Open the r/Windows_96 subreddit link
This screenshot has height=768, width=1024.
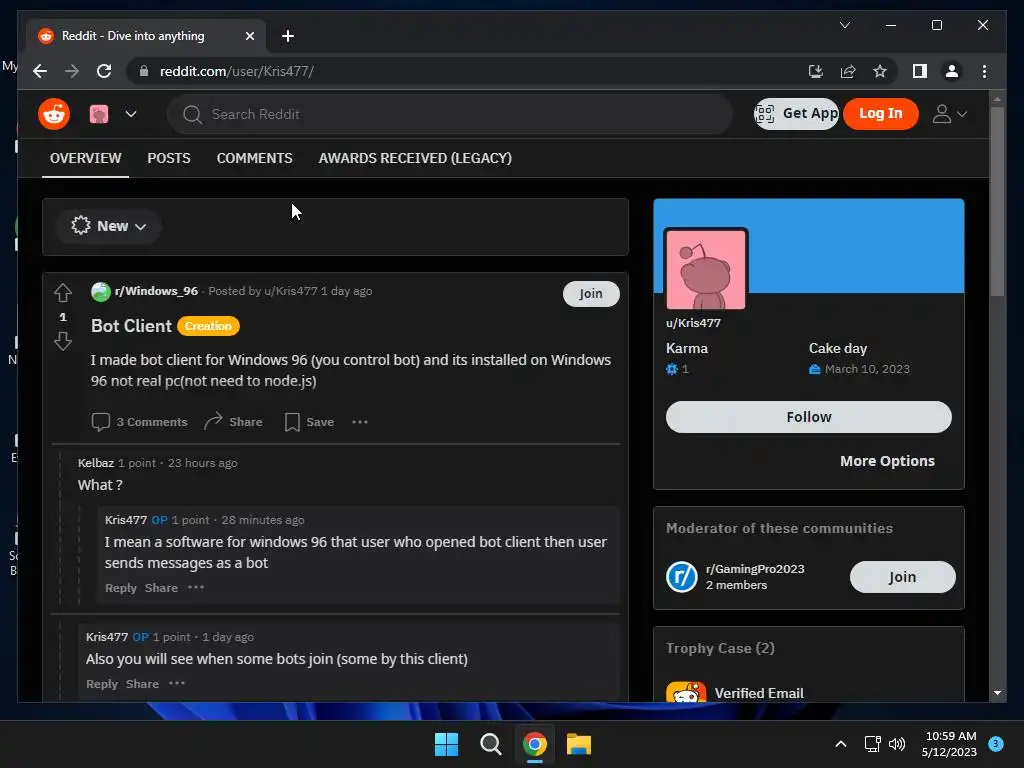[x=156, y=291]
